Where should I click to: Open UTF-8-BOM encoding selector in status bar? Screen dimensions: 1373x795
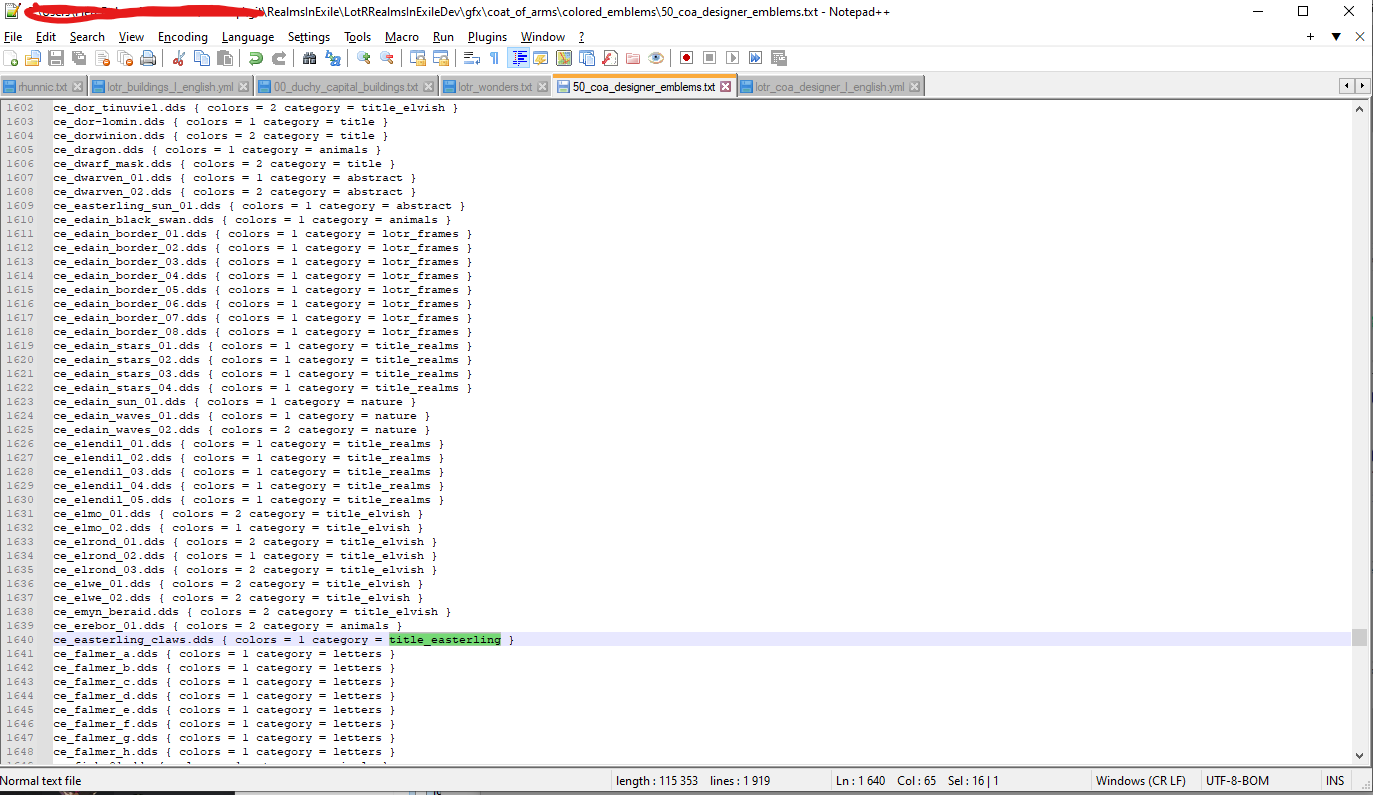click(1237, 781)
